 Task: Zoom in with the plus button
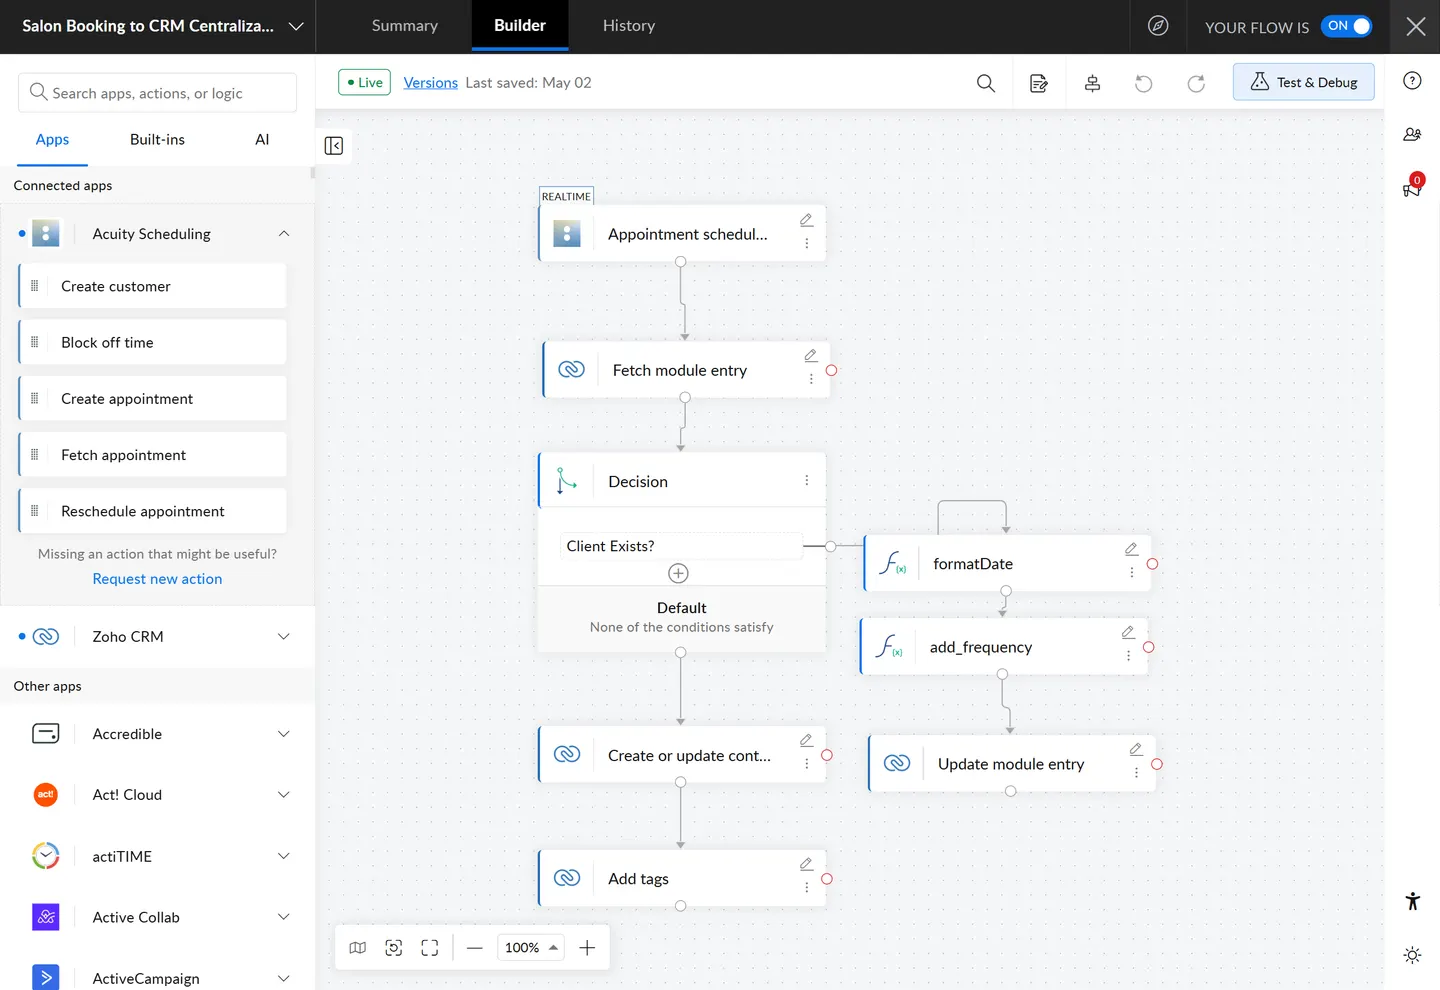click(x=587, y=947)
